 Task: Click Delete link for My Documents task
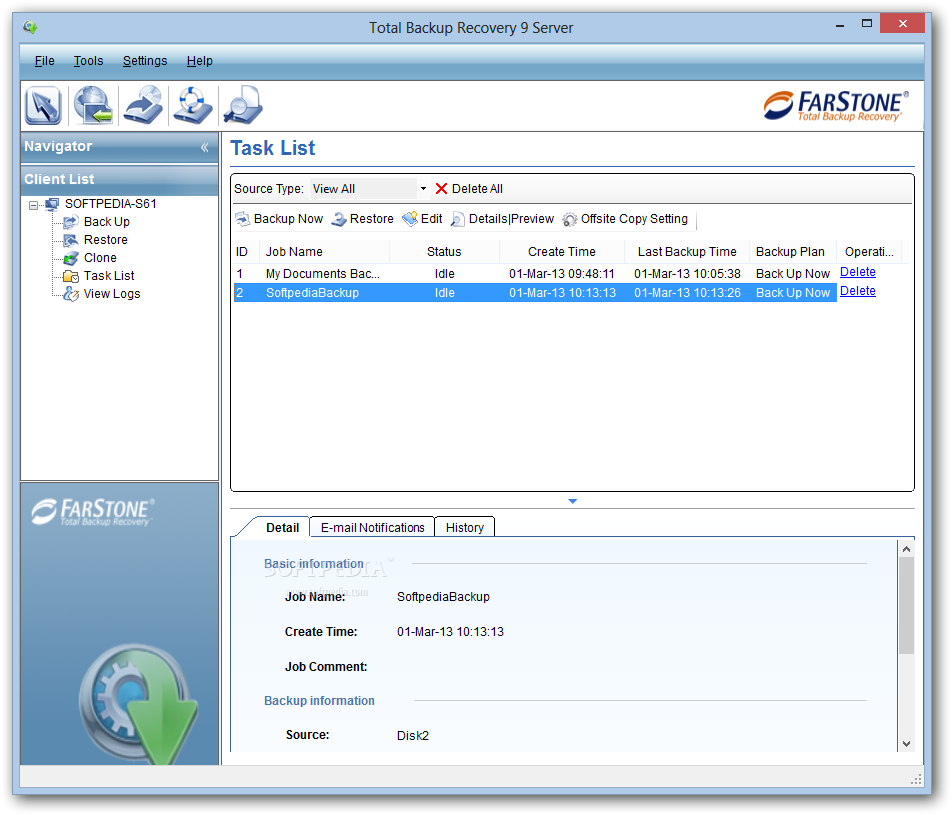coord(857,272)
